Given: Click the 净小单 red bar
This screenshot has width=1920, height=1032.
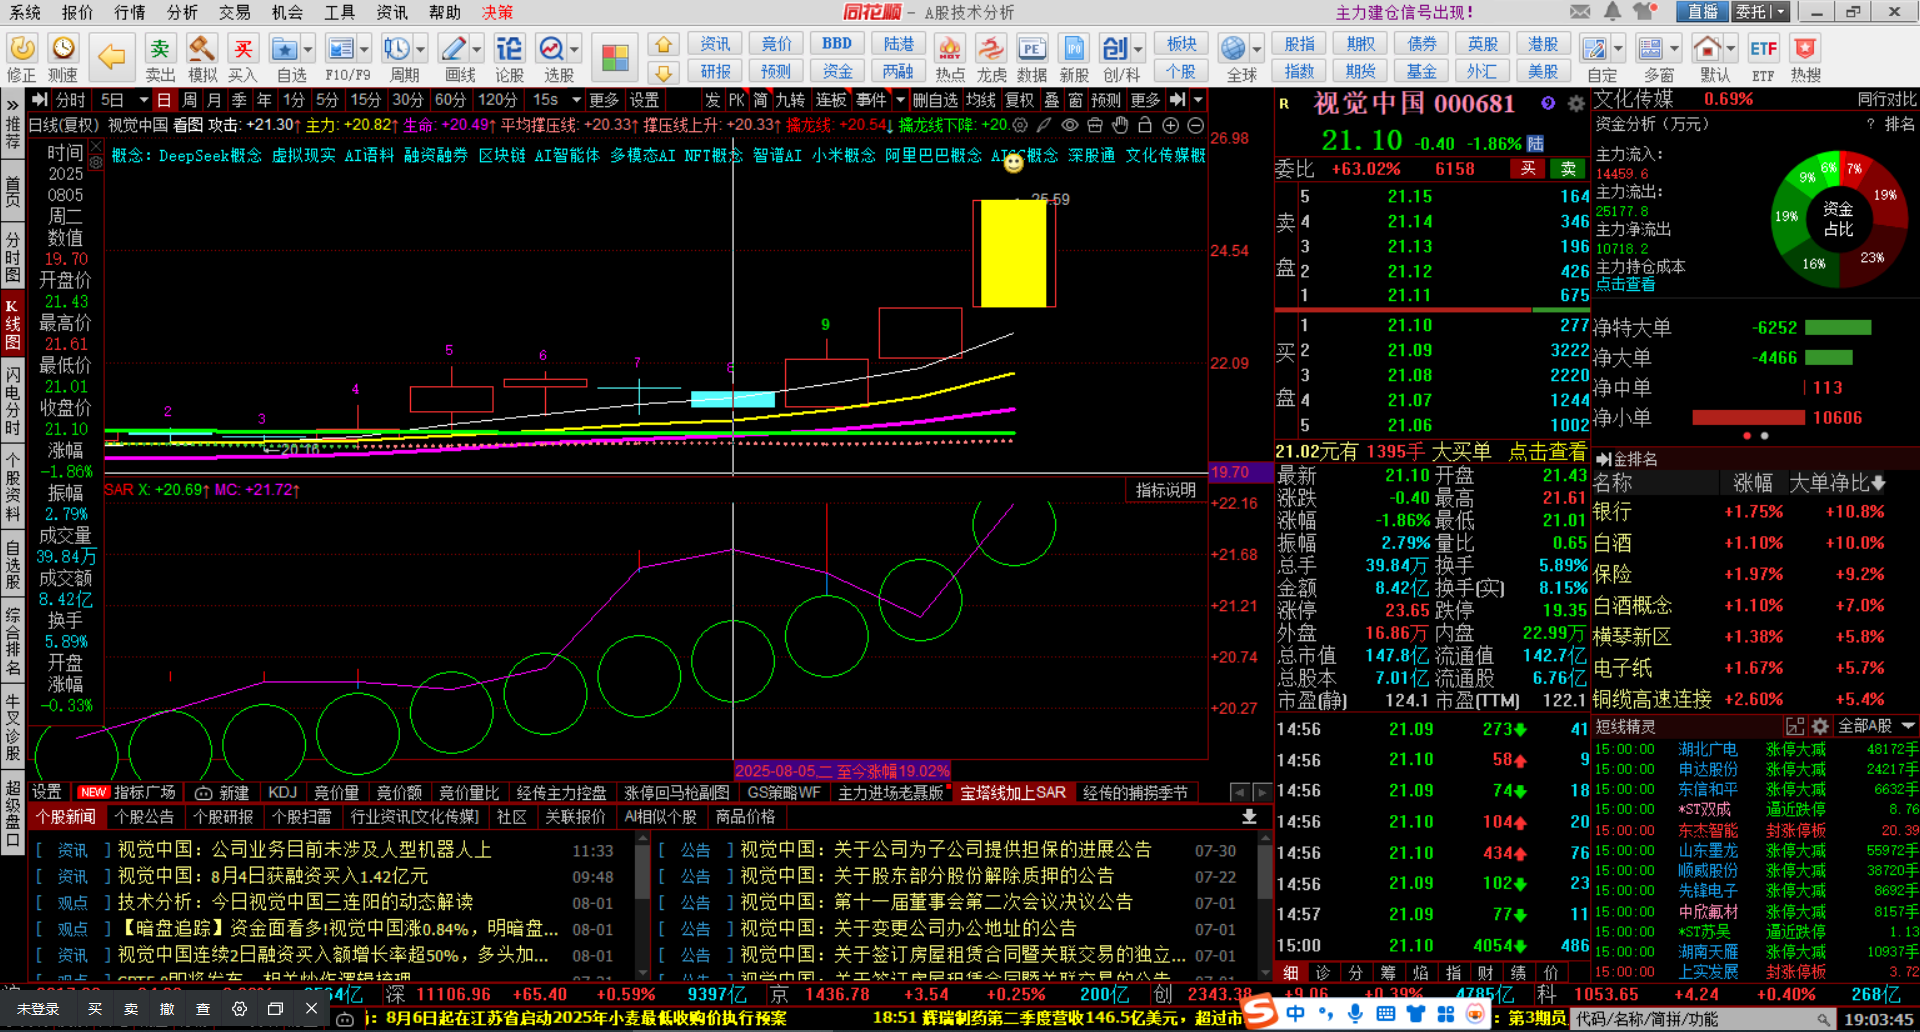Looking at the screenshot, I should pos(1748,418).
